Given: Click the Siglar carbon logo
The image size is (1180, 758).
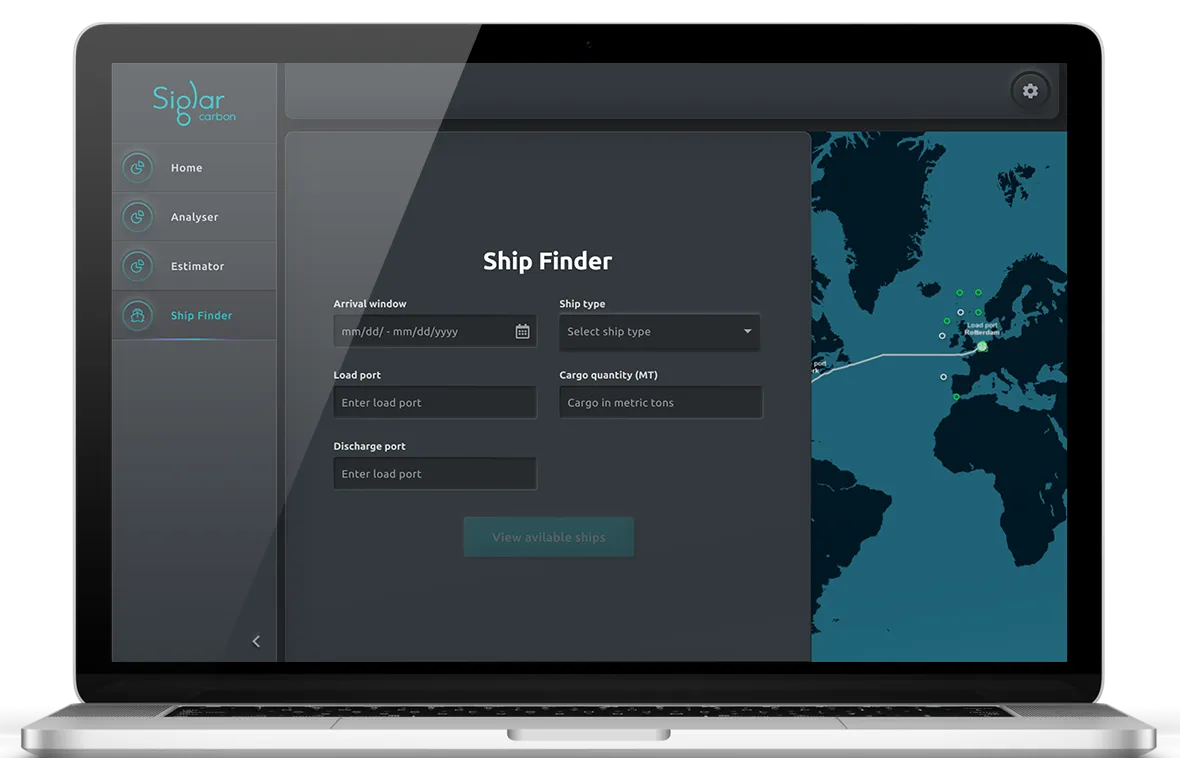Looking at the screenshot, I should point(194,100).
